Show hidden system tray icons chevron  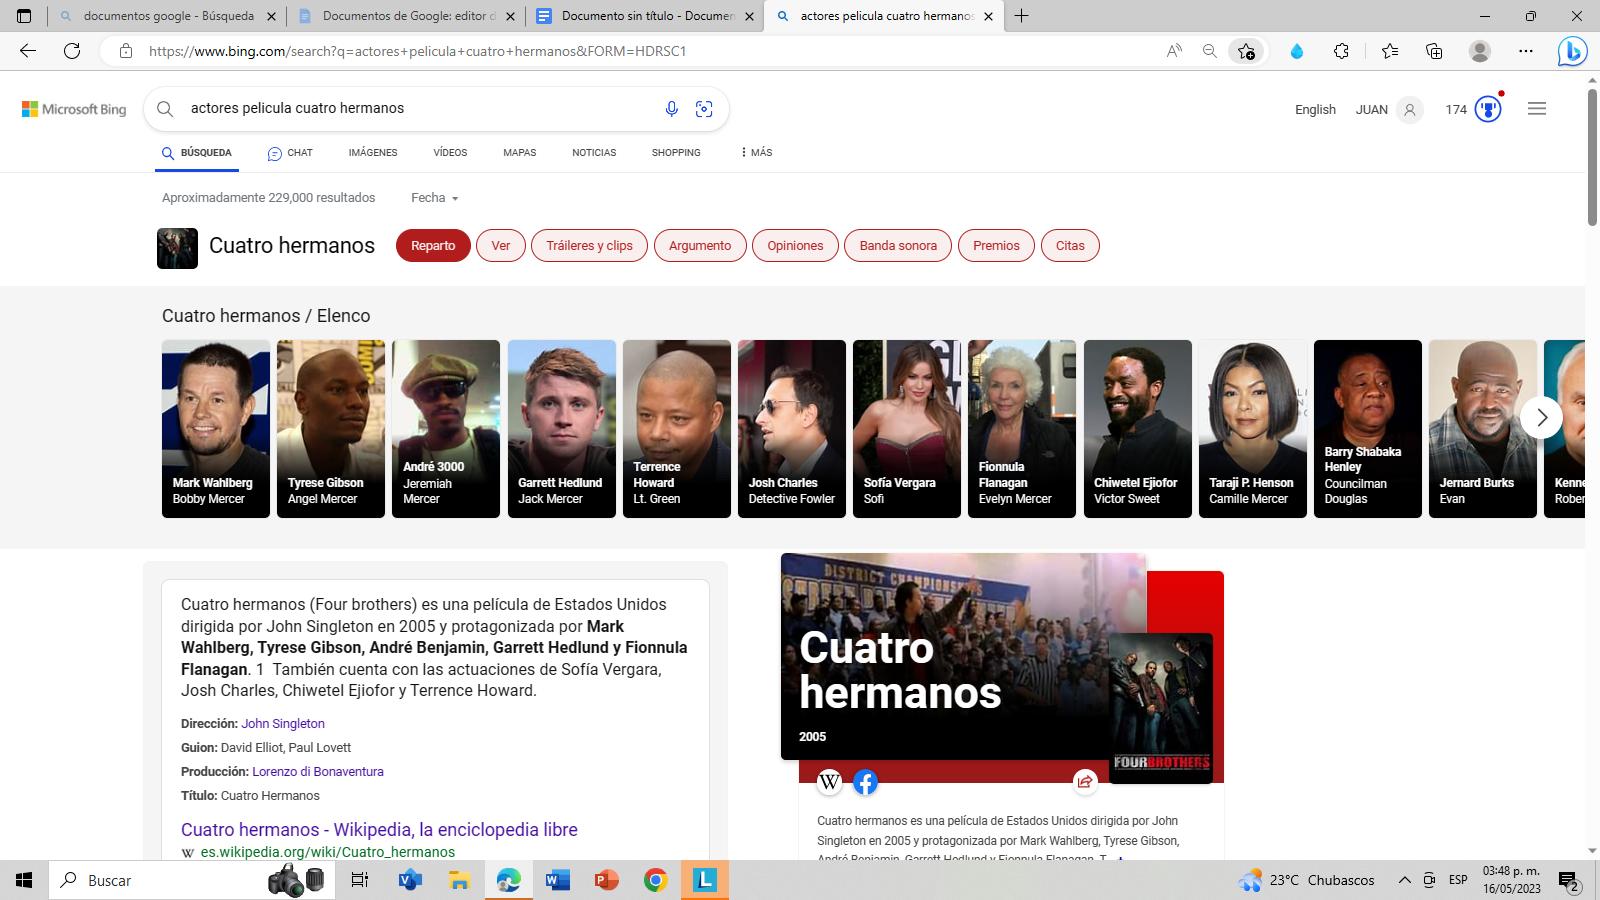[1404, 880]
